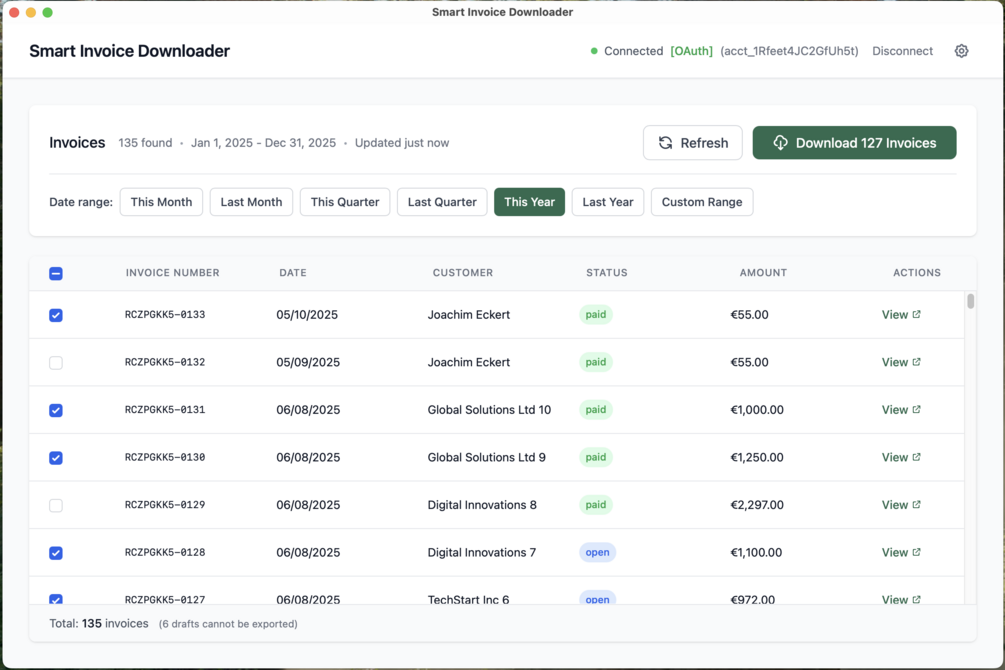
Task: Select the Last Year date range
Action: pyautogui.click(x=608, y=202)
